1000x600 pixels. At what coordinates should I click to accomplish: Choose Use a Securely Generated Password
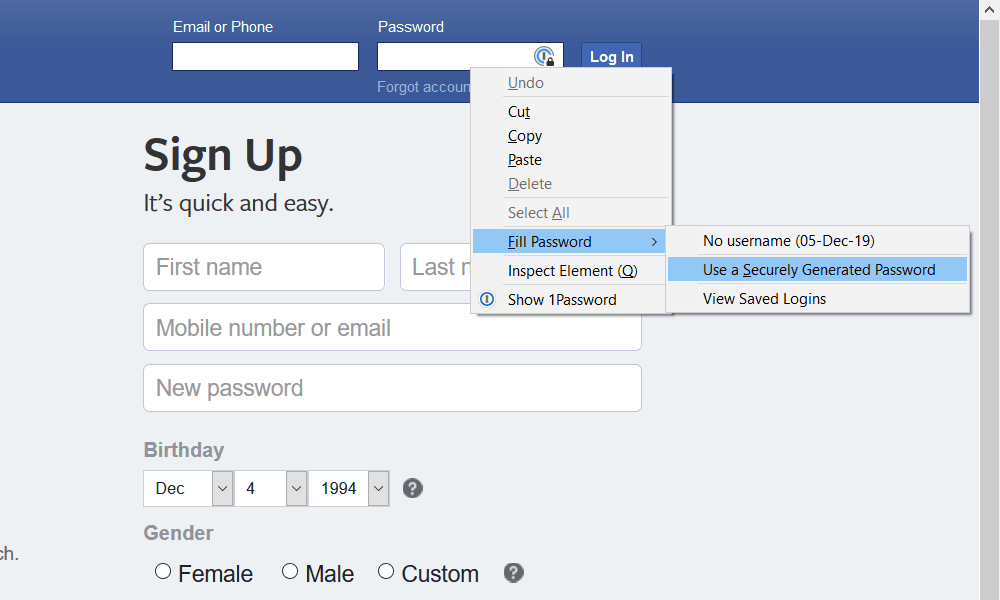[818, 270]
